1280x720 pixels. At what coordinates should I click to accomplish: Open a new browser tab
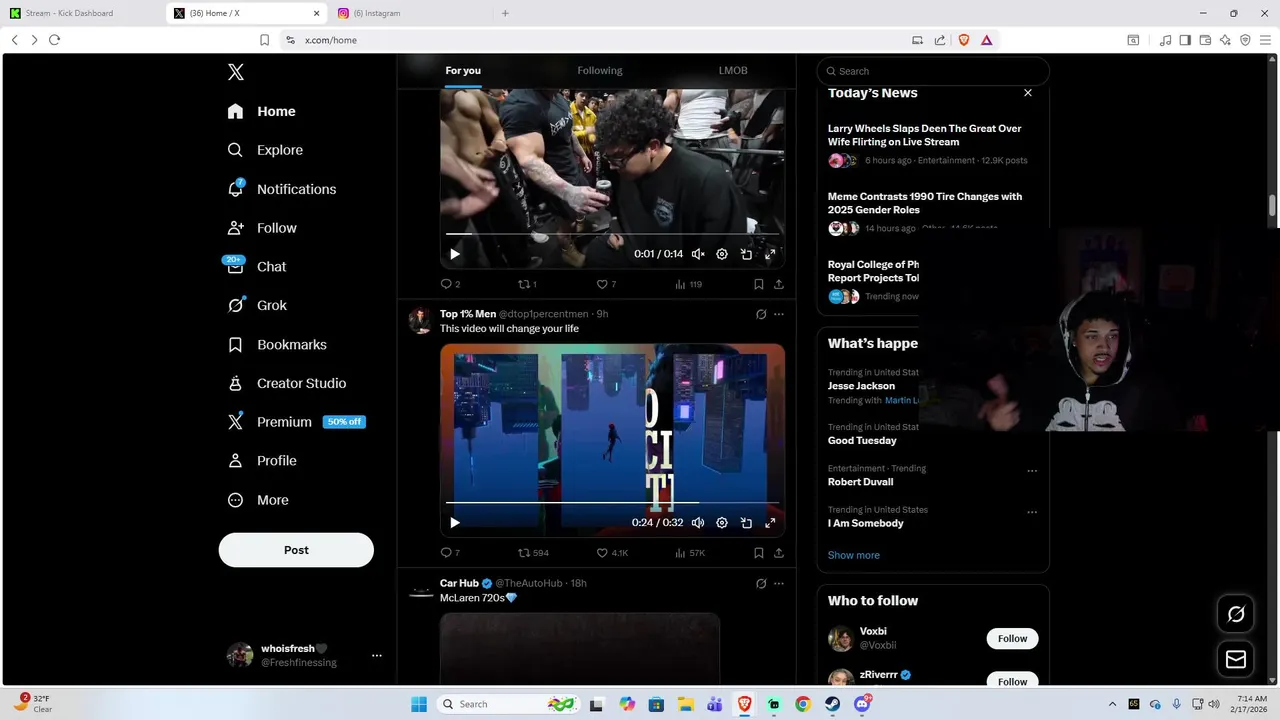[x=505, y=13]
